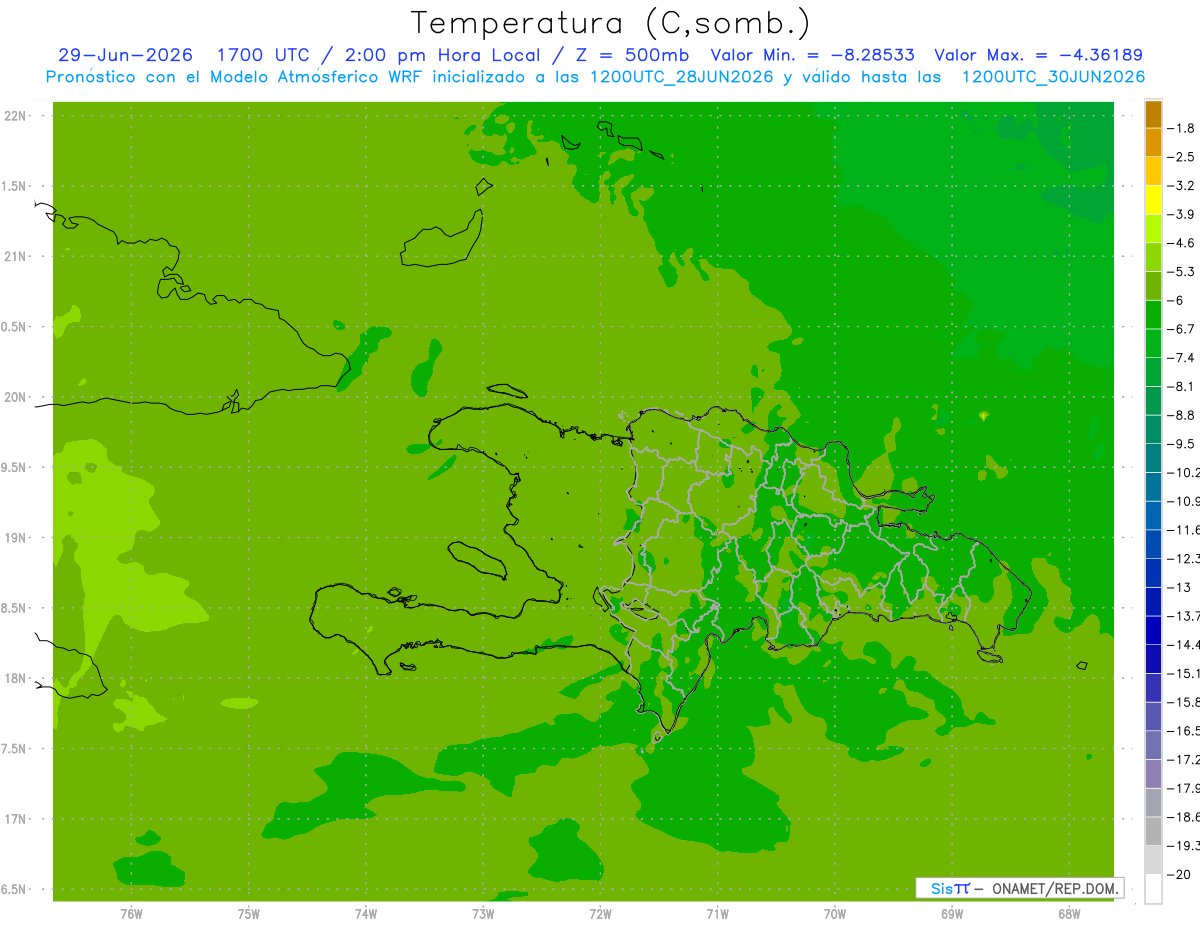Viewport: 1200px width, 927px height.
Task: Click the '75W' longitude axis label
Action: coord(249,914)
